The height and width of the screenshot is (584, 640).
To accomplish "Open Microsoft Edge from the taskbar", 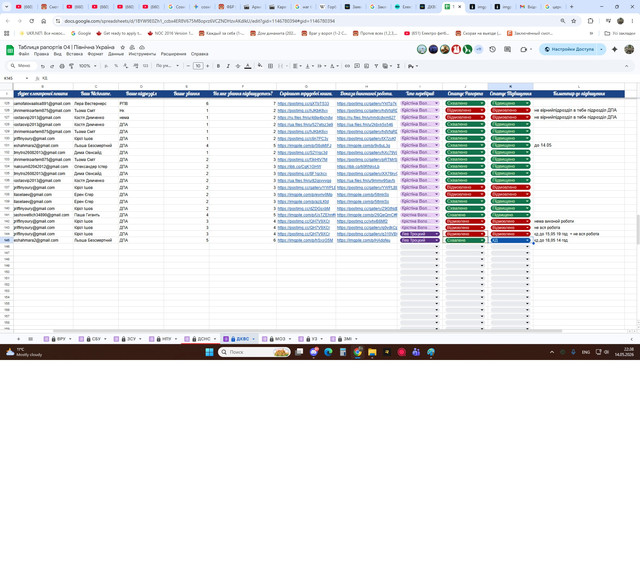I will [328, 352].
